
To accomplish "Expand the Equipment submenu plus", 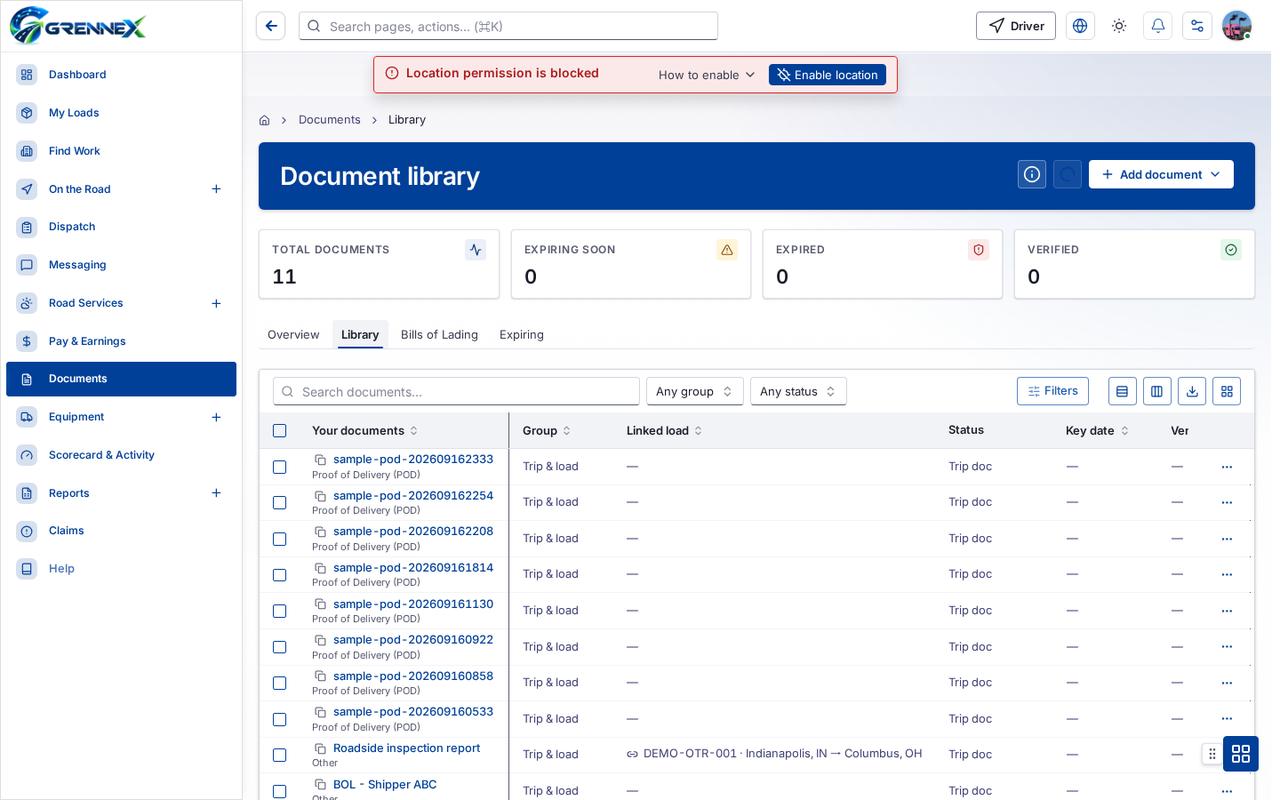I will [x=216, y=417].
